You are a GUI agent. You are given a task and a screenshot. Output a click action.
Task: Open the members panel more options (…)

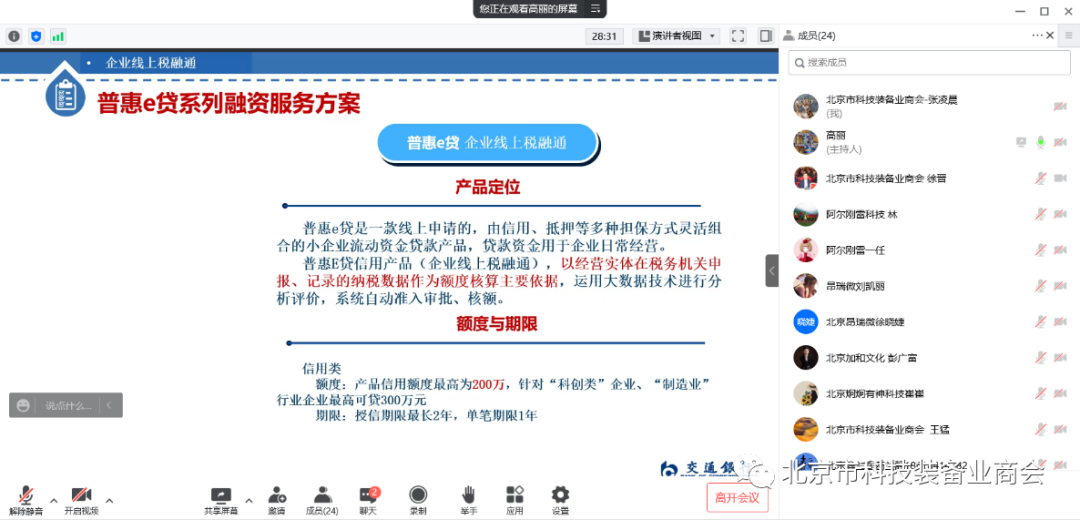1037,36
